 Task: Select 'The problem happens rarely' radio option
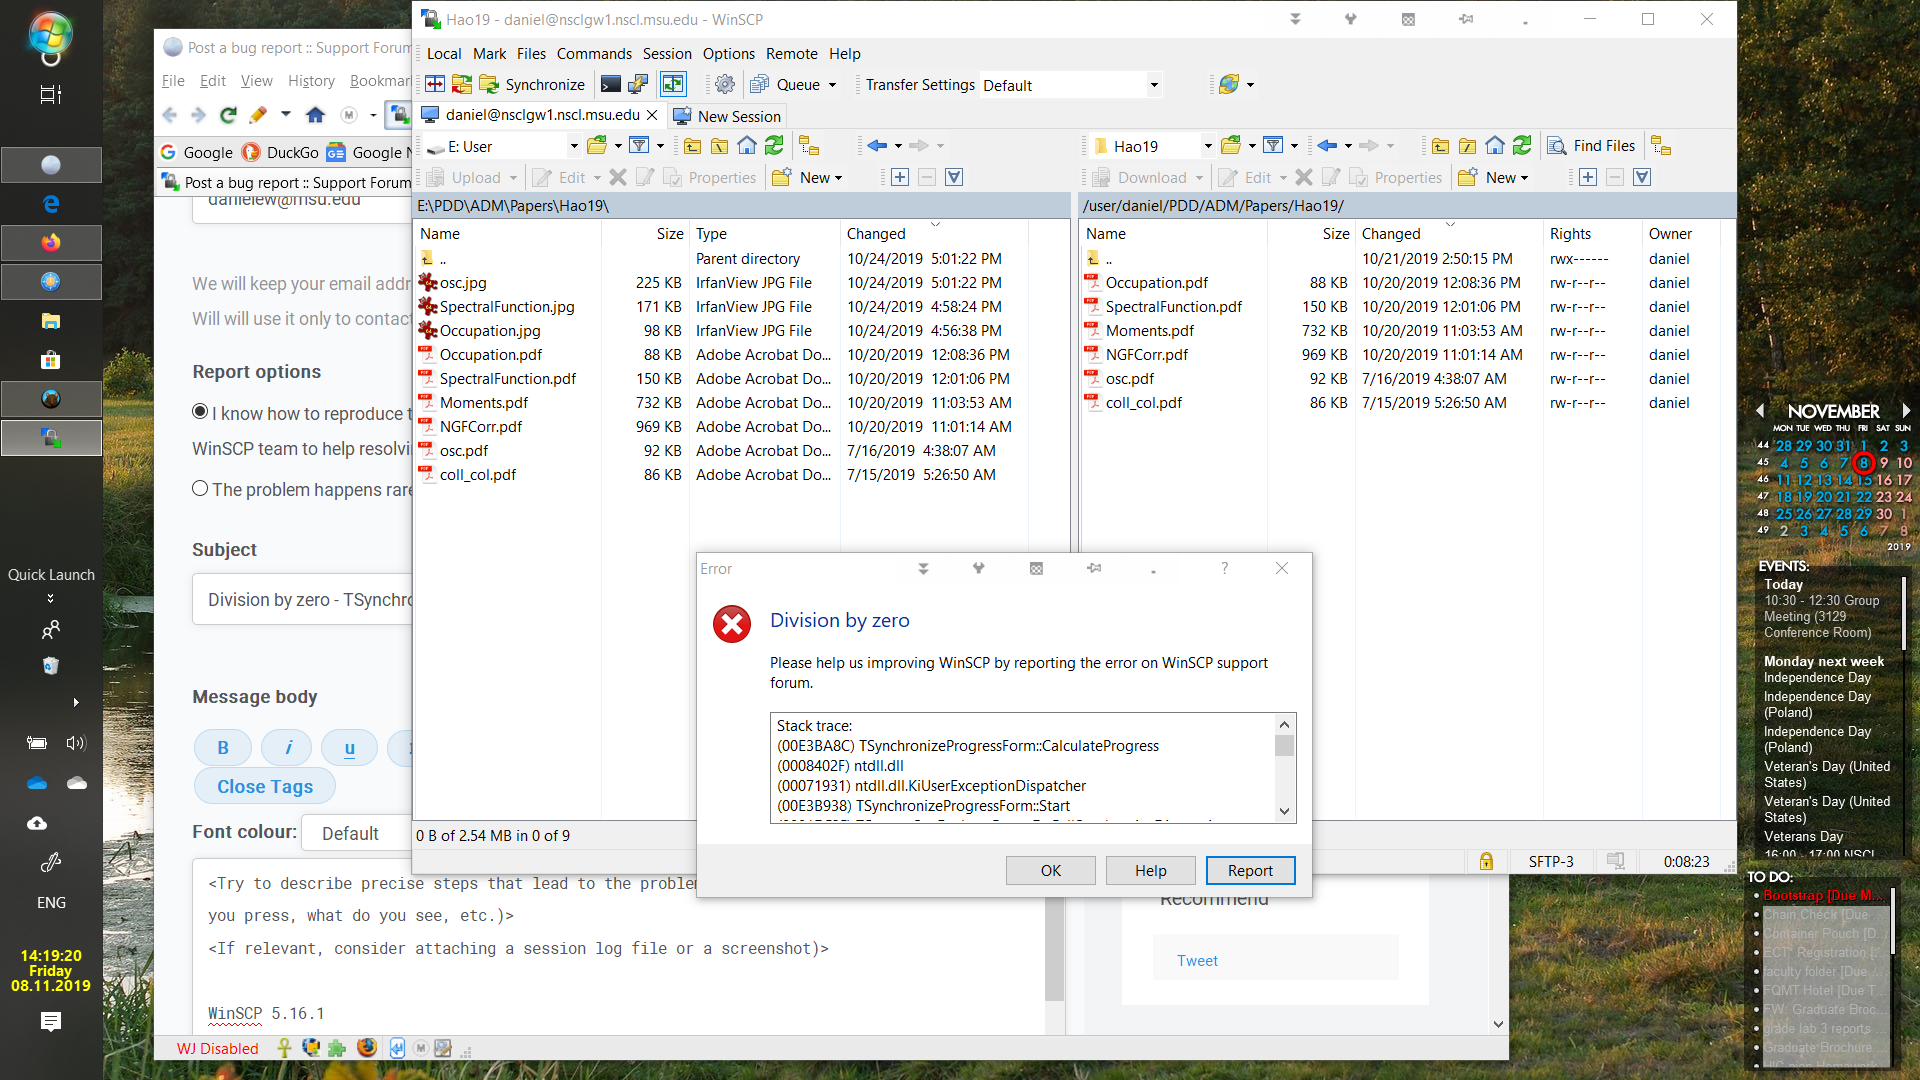200,488
